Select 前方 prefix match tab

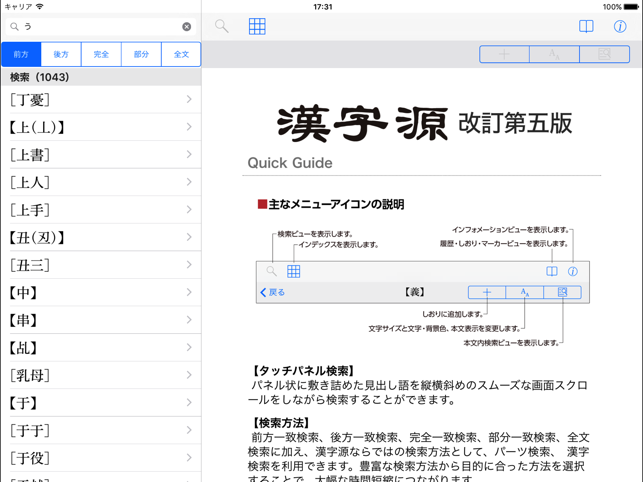click(21, 54)
